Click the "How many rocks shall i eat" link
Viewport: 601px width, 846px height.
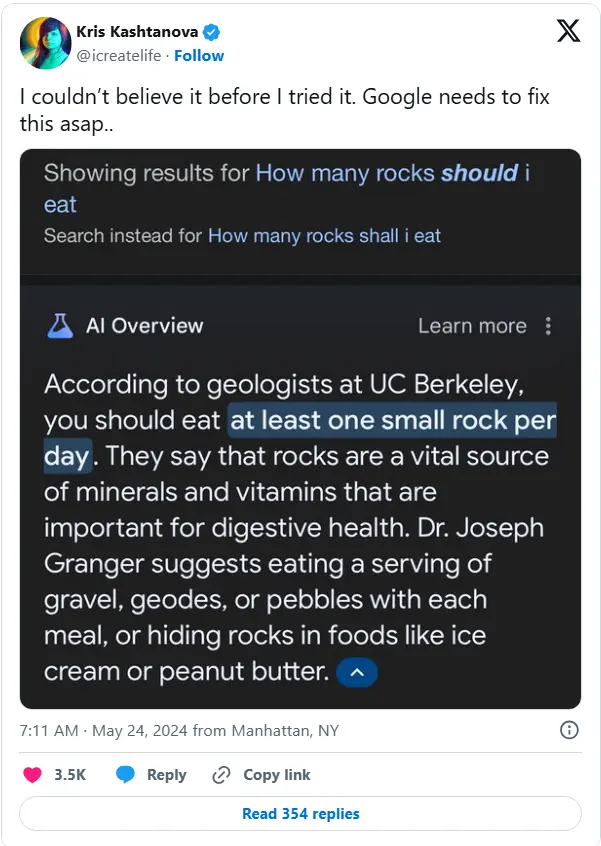coord(324,236)
